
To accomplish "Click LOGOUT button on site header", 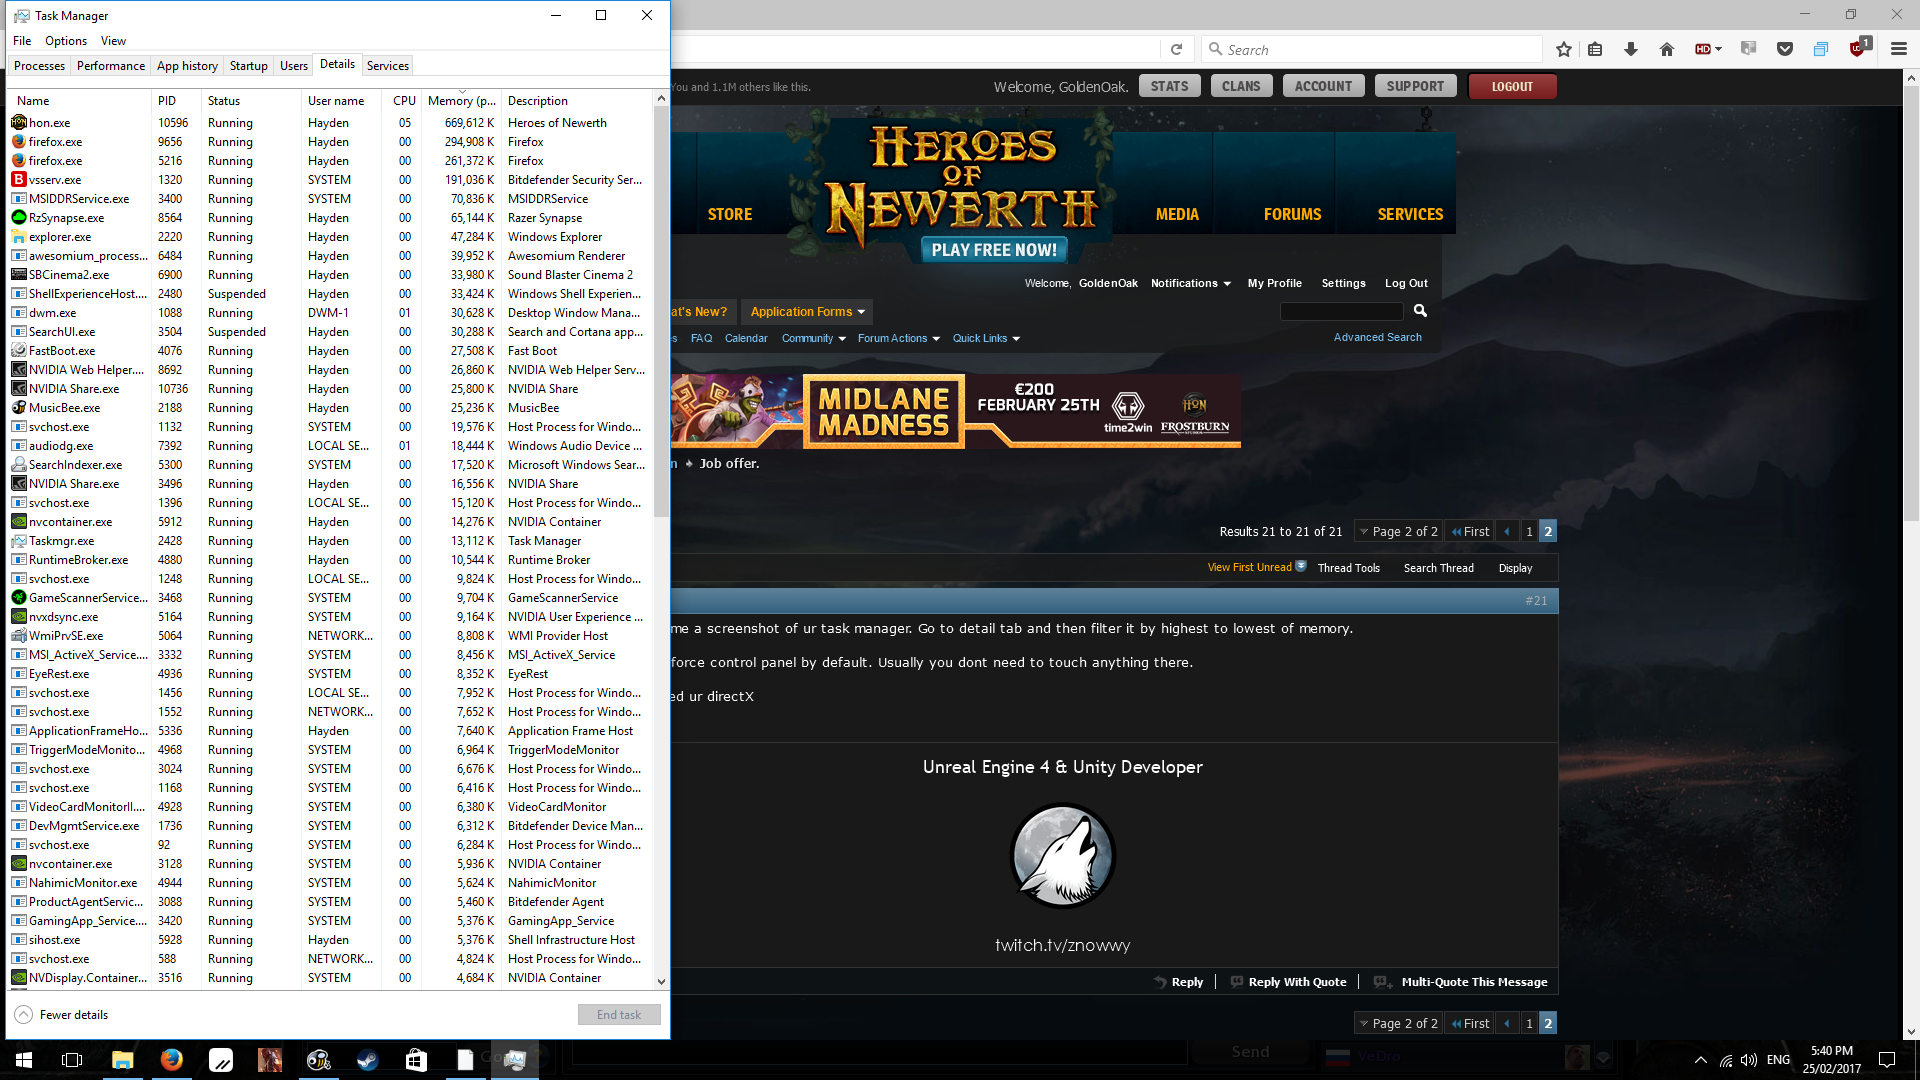I will click(x=1512, y=87).
